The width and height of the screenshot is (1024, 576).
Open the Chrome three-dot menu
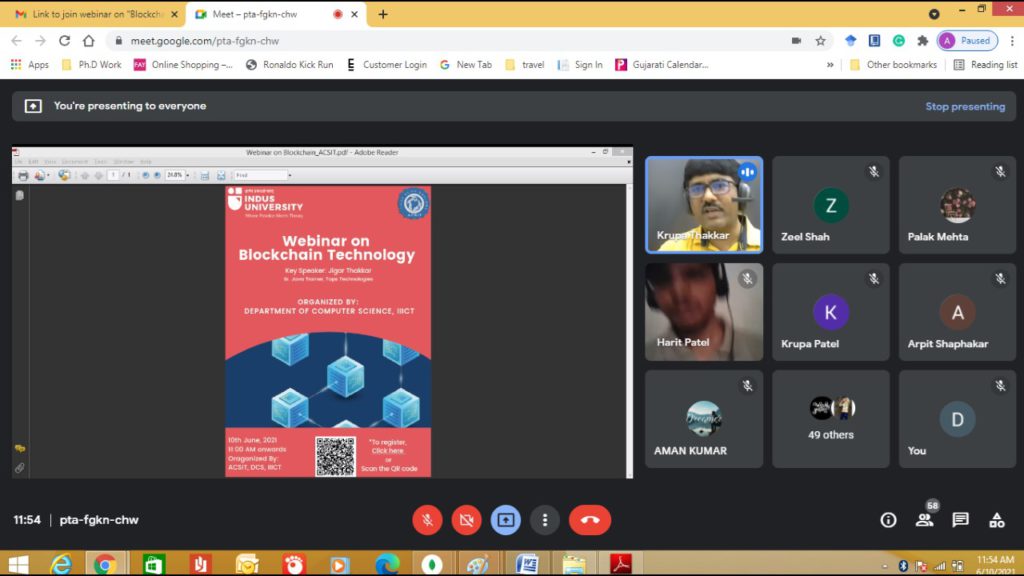click(x=1011, y=41)
